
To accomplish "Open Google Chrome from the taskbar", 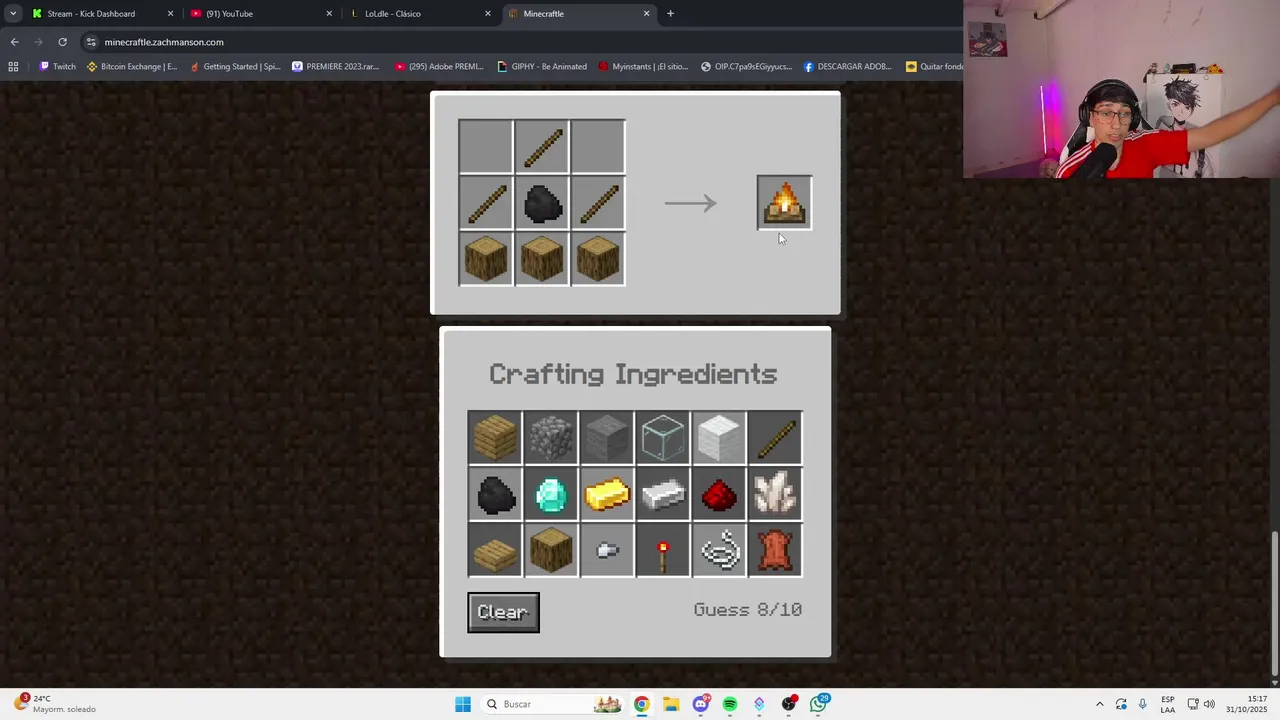I will (641, 704).
